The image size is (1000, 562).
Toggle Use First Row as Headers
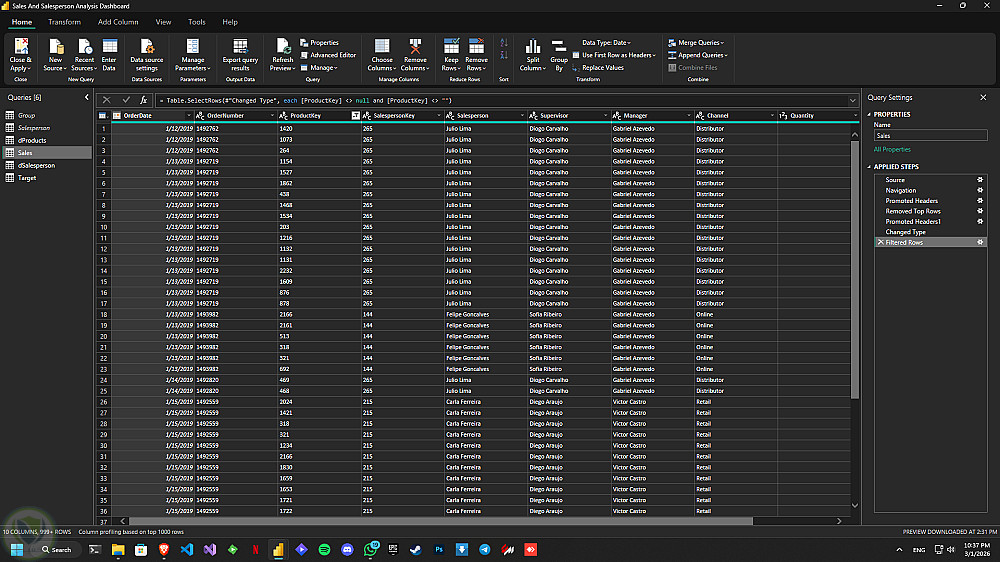pos(616,55)
